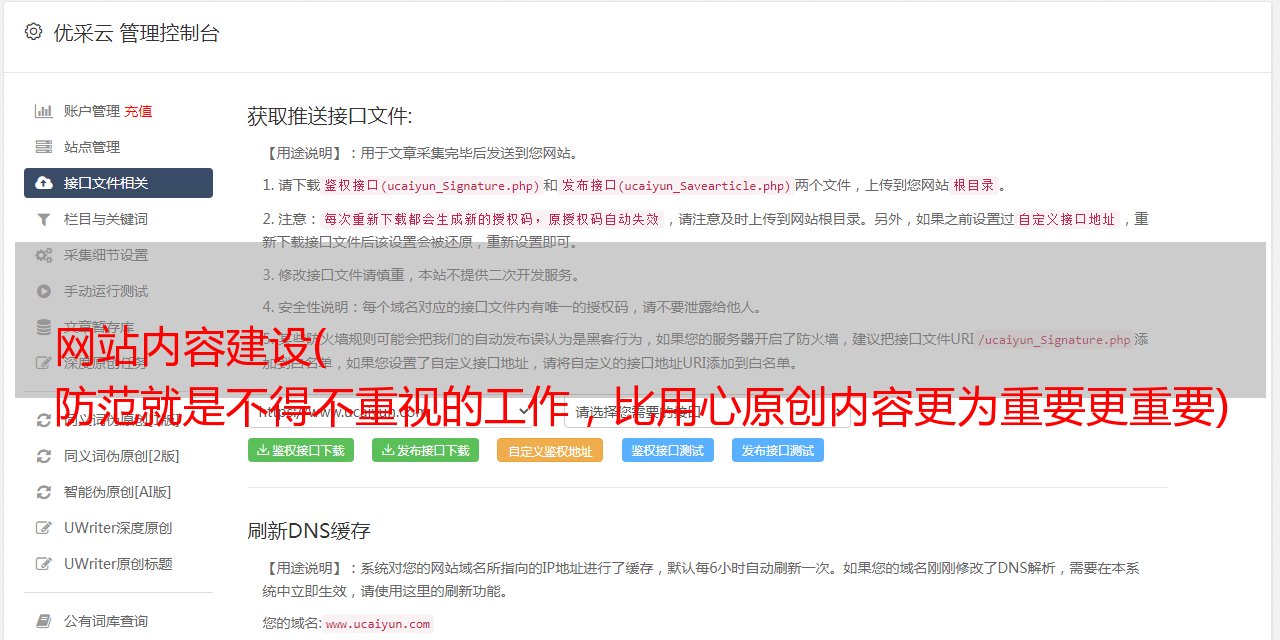Click the 获取推送接口文件 heading
Image resolution: width=1280 pixels, height=640 pixels.
pyautogui.click(x=330, y=116)
